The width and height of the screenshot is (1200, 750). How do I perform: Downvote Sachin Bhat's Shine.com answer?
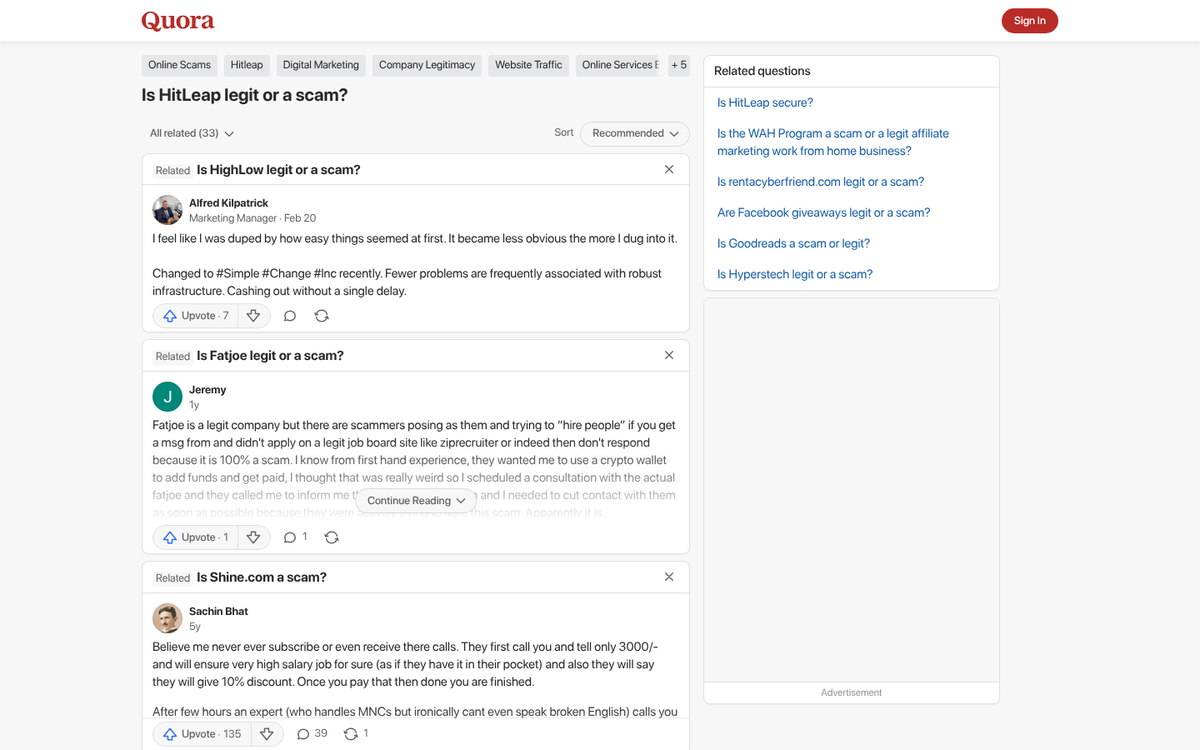[266, 733]
